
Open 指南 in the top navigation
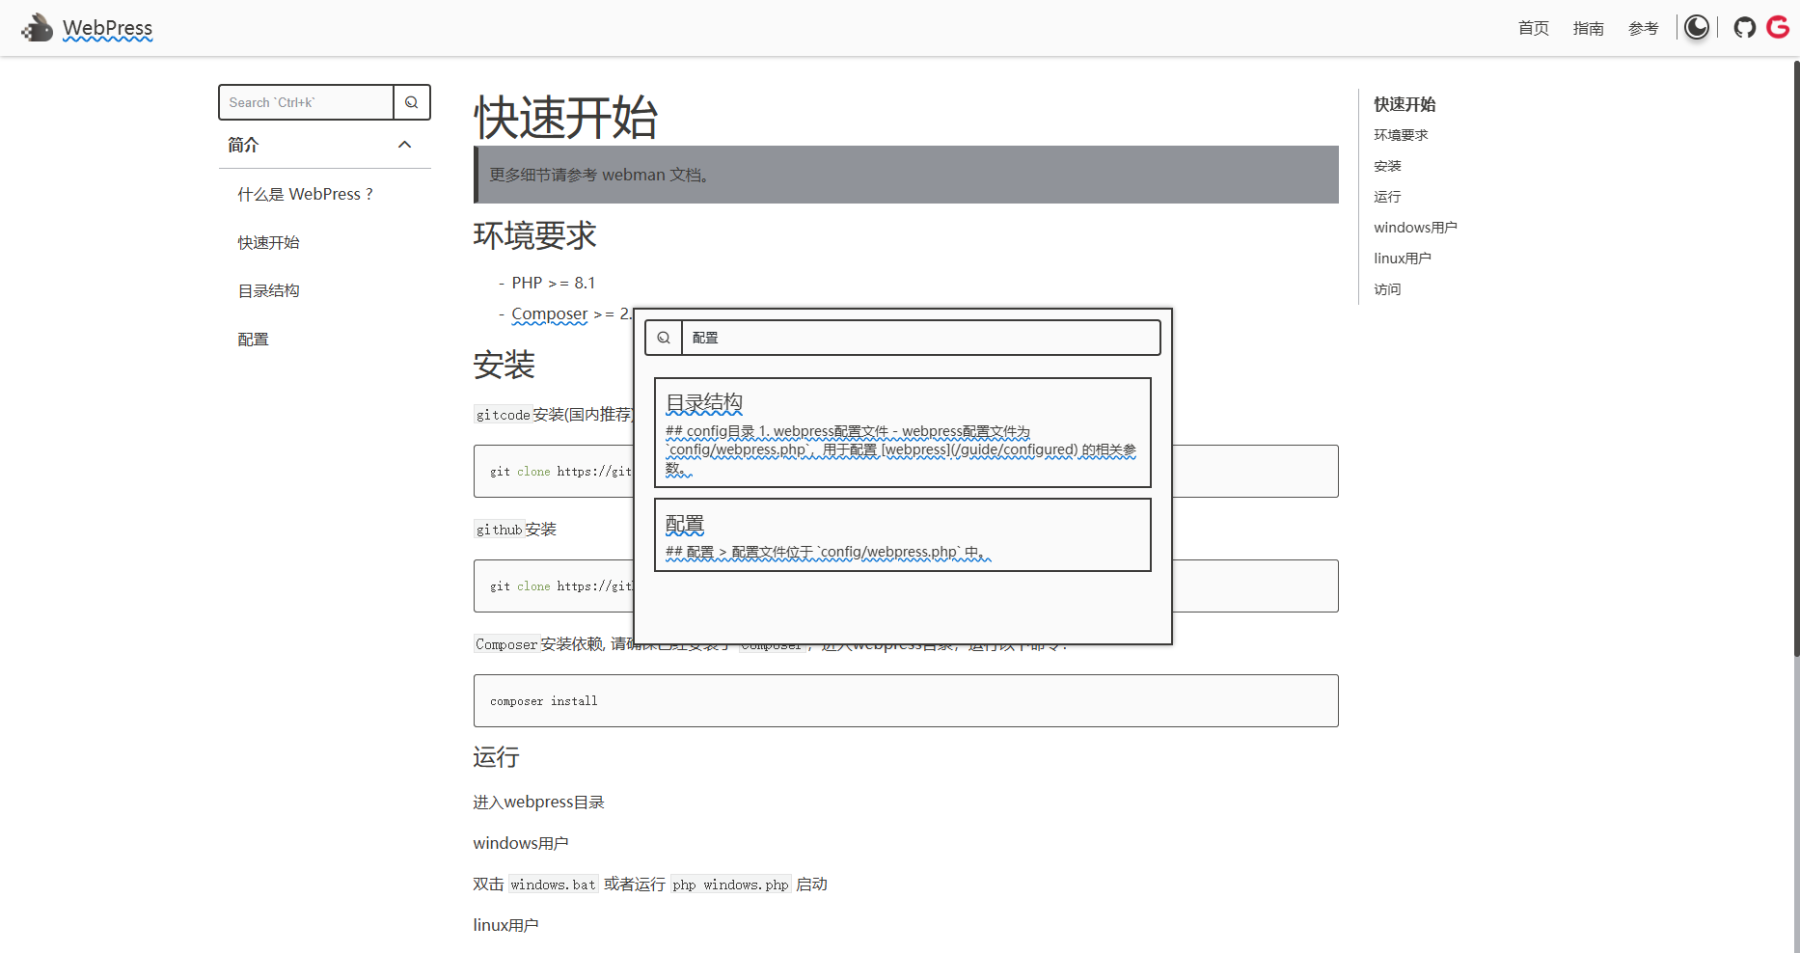pyautogui.click(x=1588, y=28)
